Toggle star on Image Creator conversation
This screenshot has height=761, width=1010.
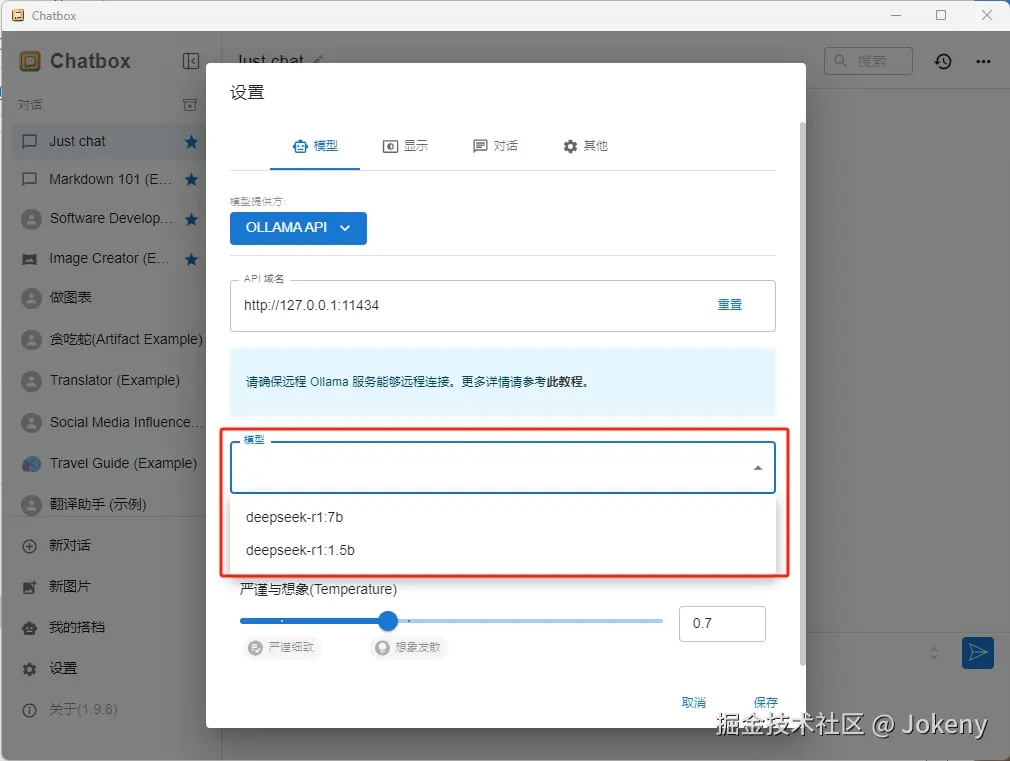click(191, 259)
